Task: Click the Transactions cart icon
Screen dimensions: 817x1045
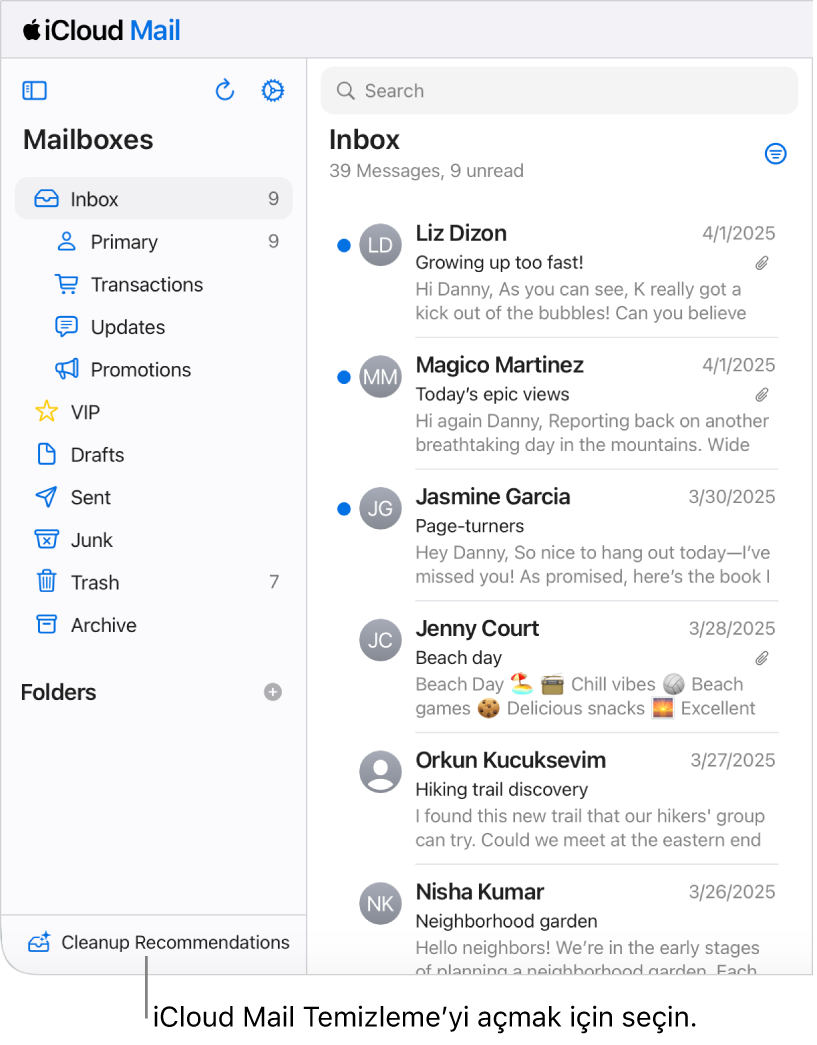Action: click(x=66, y=284)
